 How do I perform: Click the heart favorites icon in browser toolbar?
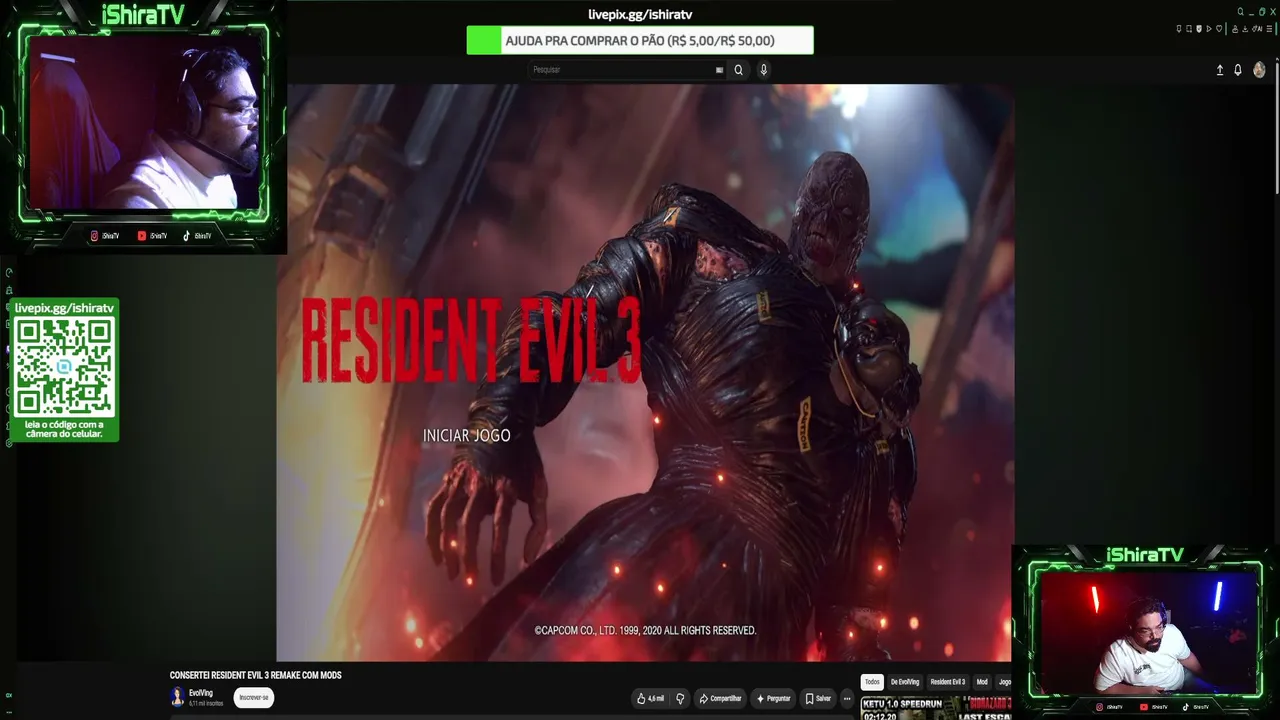(x=1219, y=29)
